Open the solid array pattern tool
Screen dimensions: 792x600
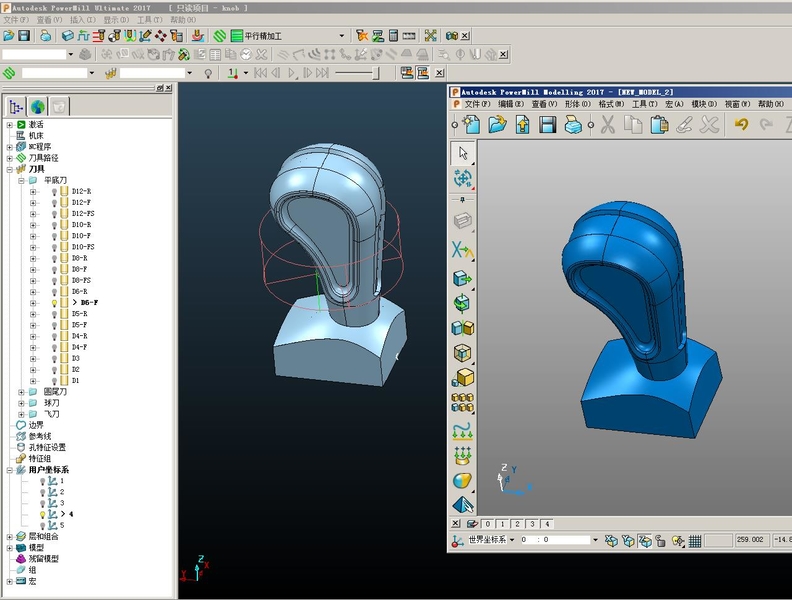[x=463, y=403]
